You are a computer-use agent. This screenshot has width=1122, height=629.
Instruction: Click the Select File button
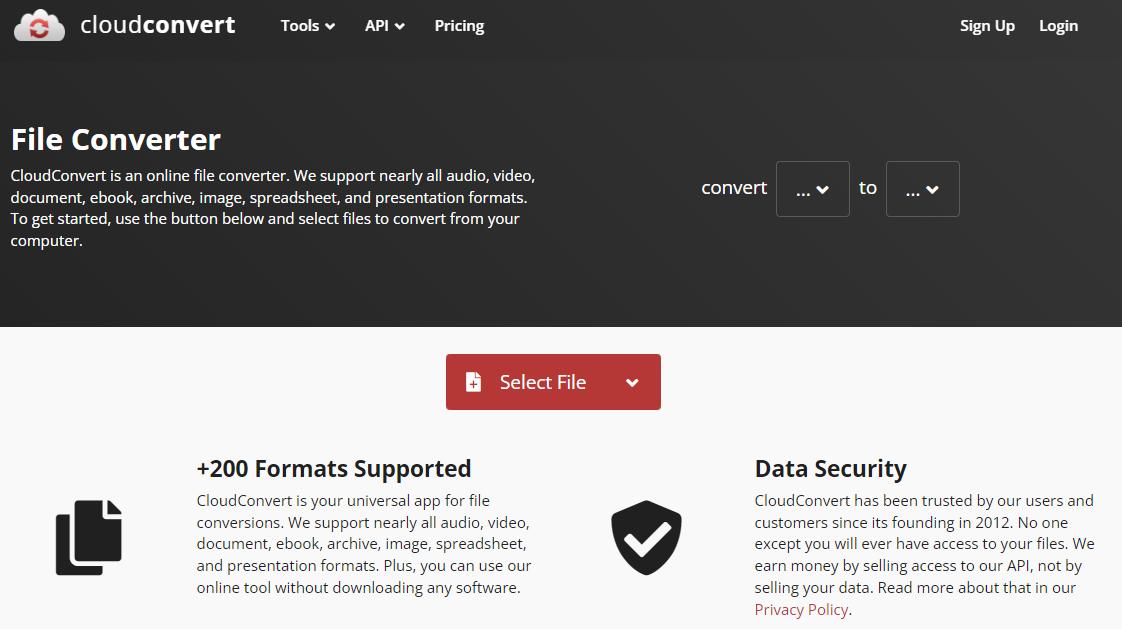(x=553, y=382)
